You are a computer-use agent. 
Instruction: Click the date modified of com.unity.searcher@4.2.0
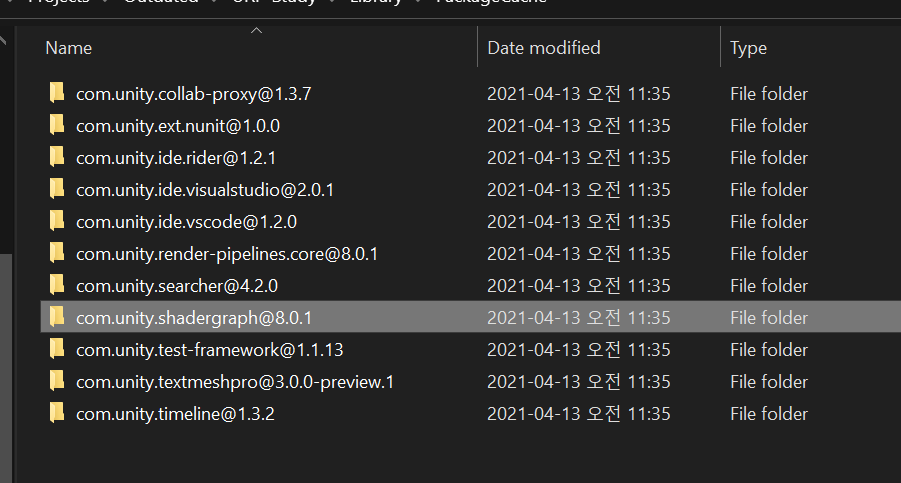[x=579, y=285]
